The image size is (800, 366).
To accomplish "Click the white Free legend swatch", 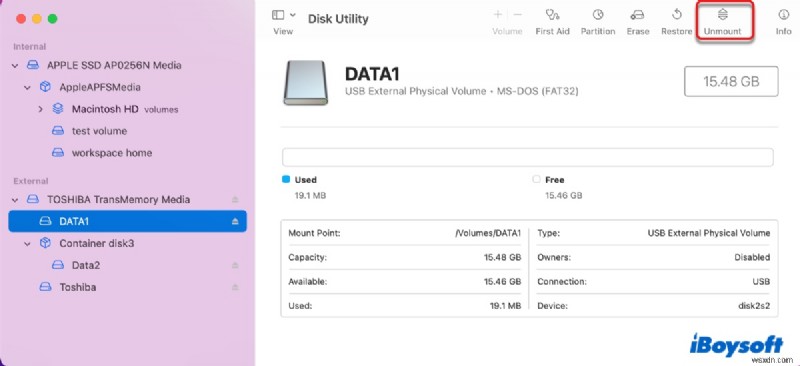I will pyautogui.click(x=536, y=180).
